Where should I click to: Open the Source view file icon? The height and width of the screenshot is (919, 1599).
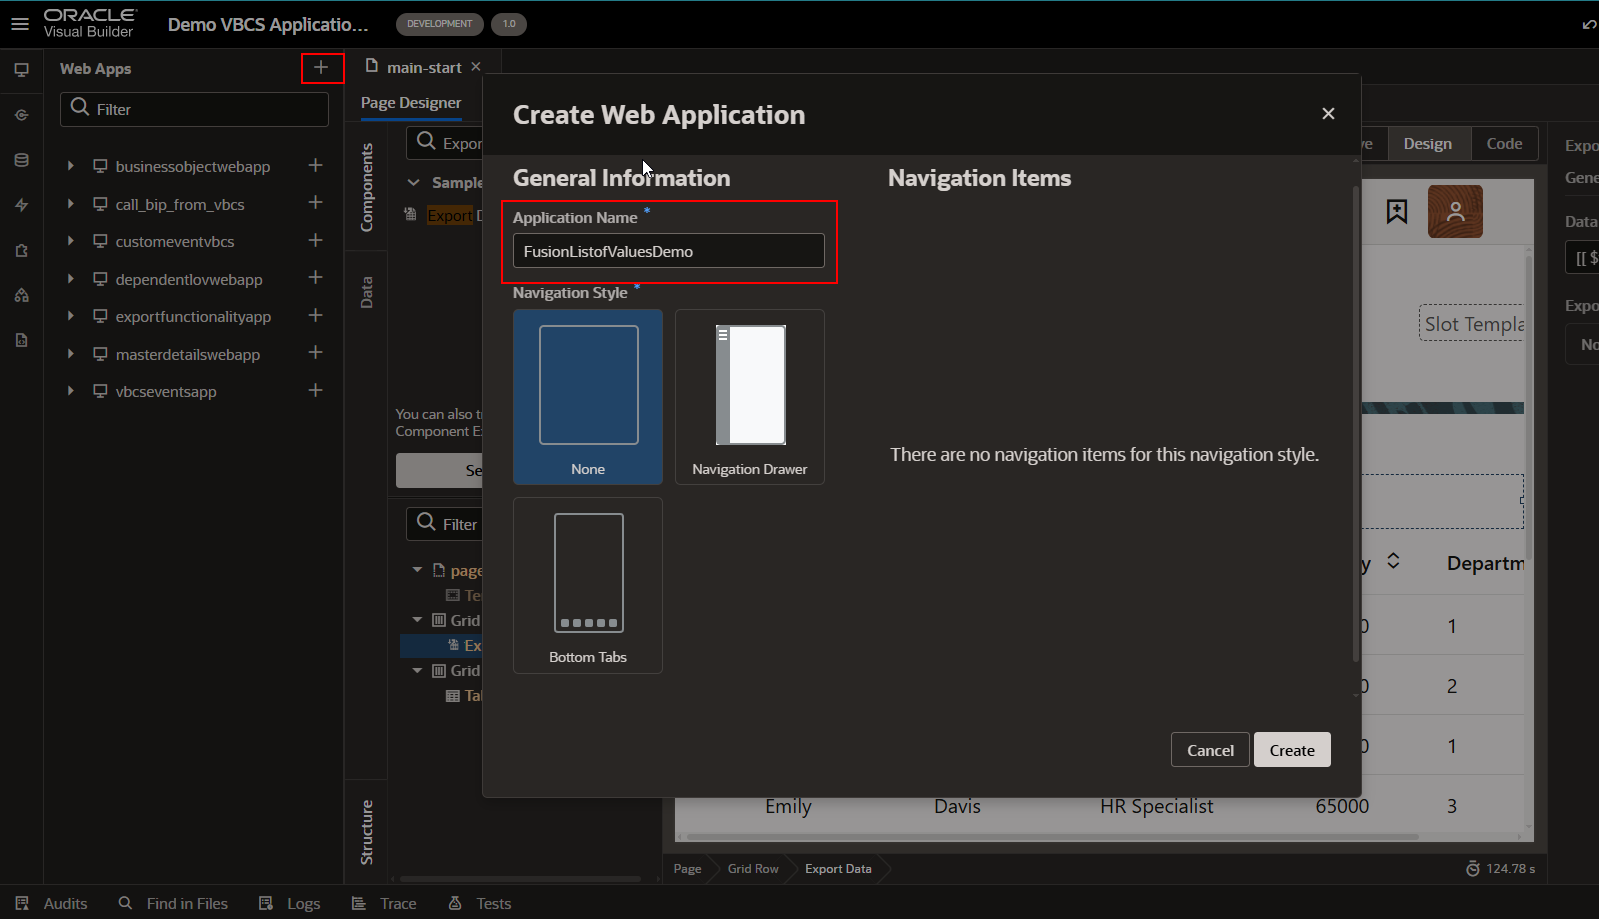point(21,340)
